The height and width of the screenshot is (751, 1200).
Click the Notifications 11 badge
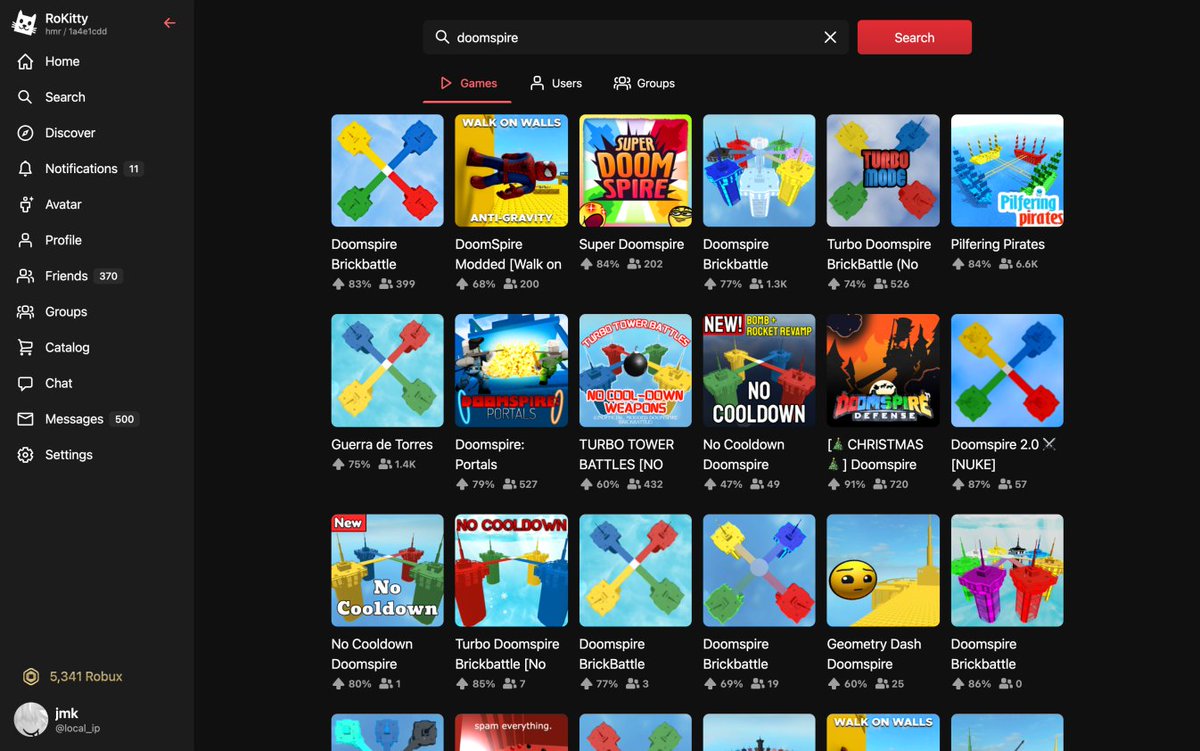pos(134,169)
